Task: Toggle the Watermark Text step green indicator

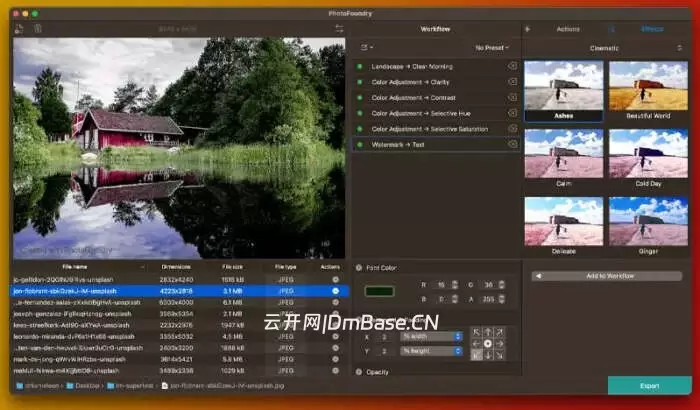Action: point(359,145)
